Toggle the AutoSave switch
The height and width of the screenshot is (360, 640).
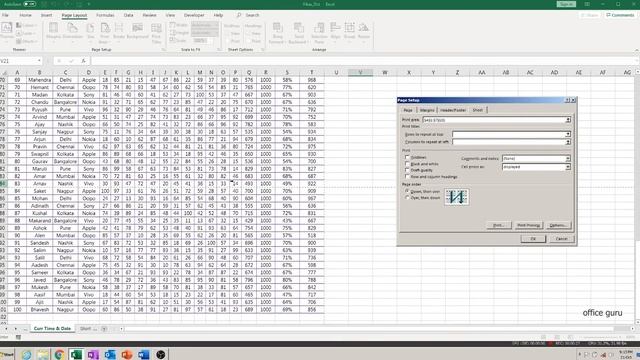29,4
